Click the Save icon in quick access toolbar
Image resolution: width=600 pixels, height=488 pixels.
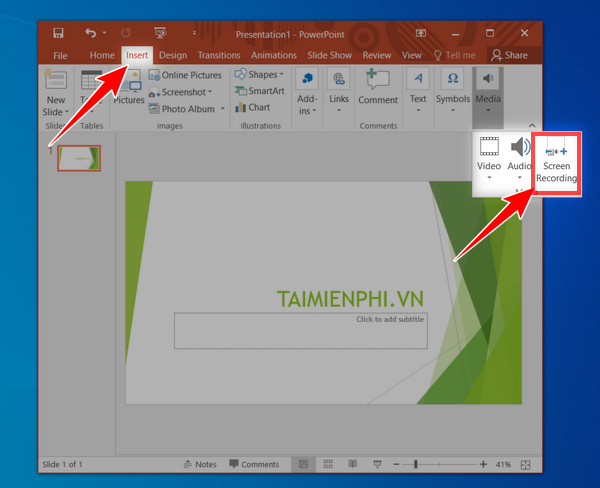coord(58,33)
